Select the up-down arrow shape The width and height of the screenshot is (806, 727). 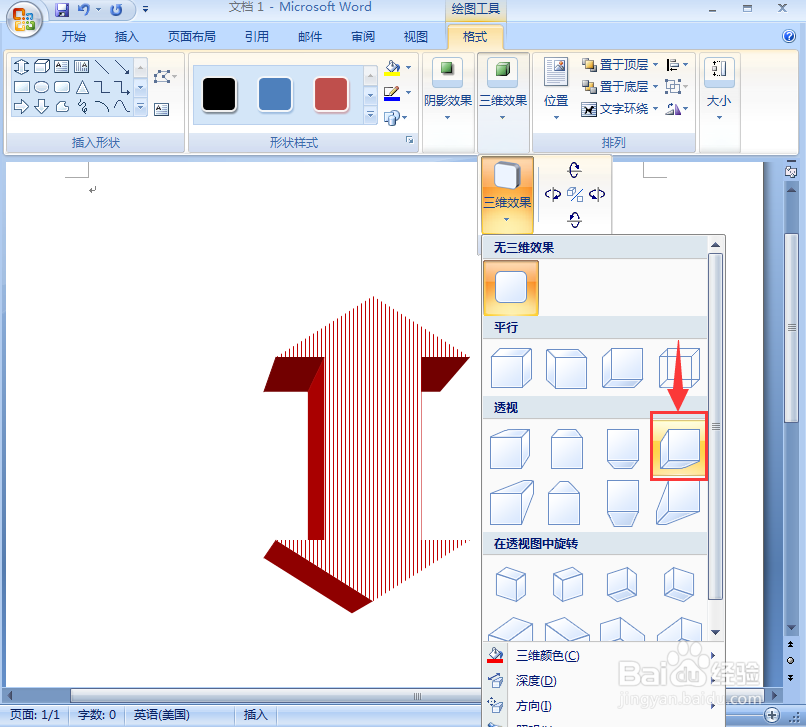[x=22, y=67]
